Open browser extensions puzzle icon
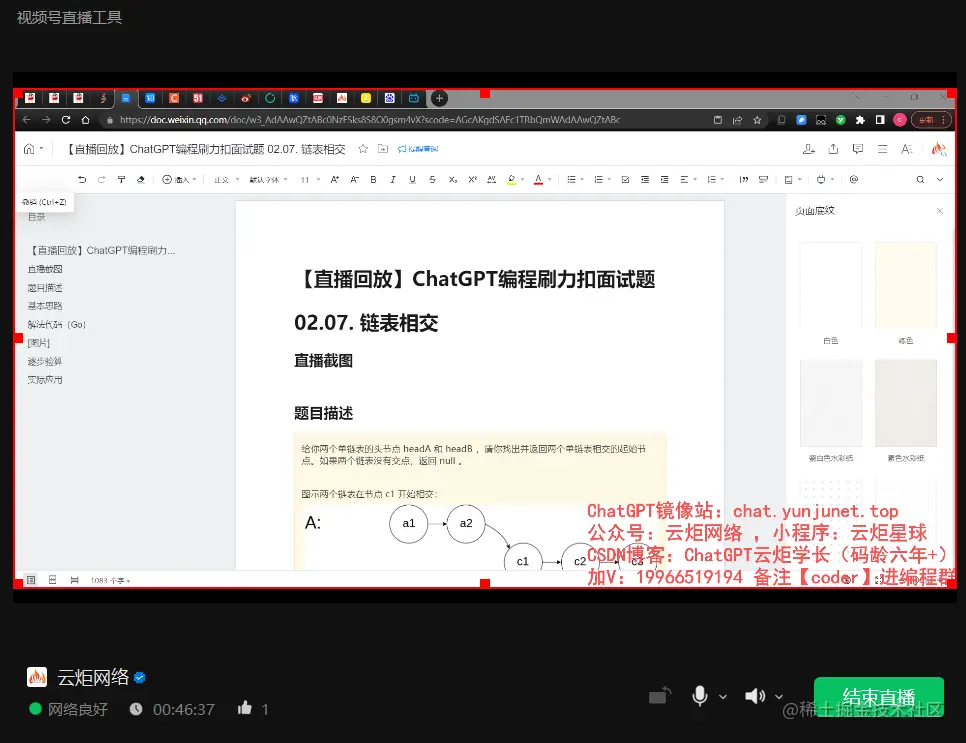Viewport: 966px width, 743px height. [860, 120]
